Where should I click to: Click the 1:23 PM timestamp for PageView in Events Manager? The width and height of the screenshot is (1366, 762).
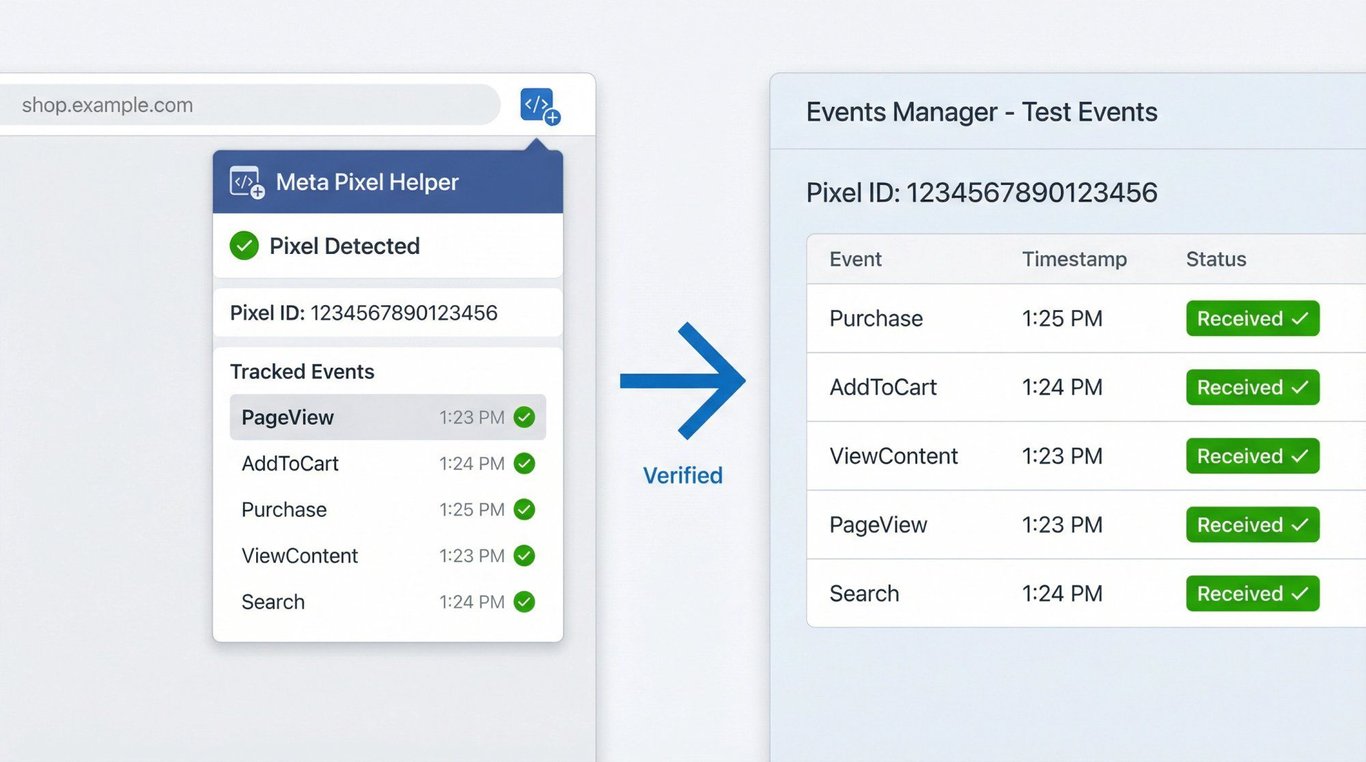(1062, 525)
